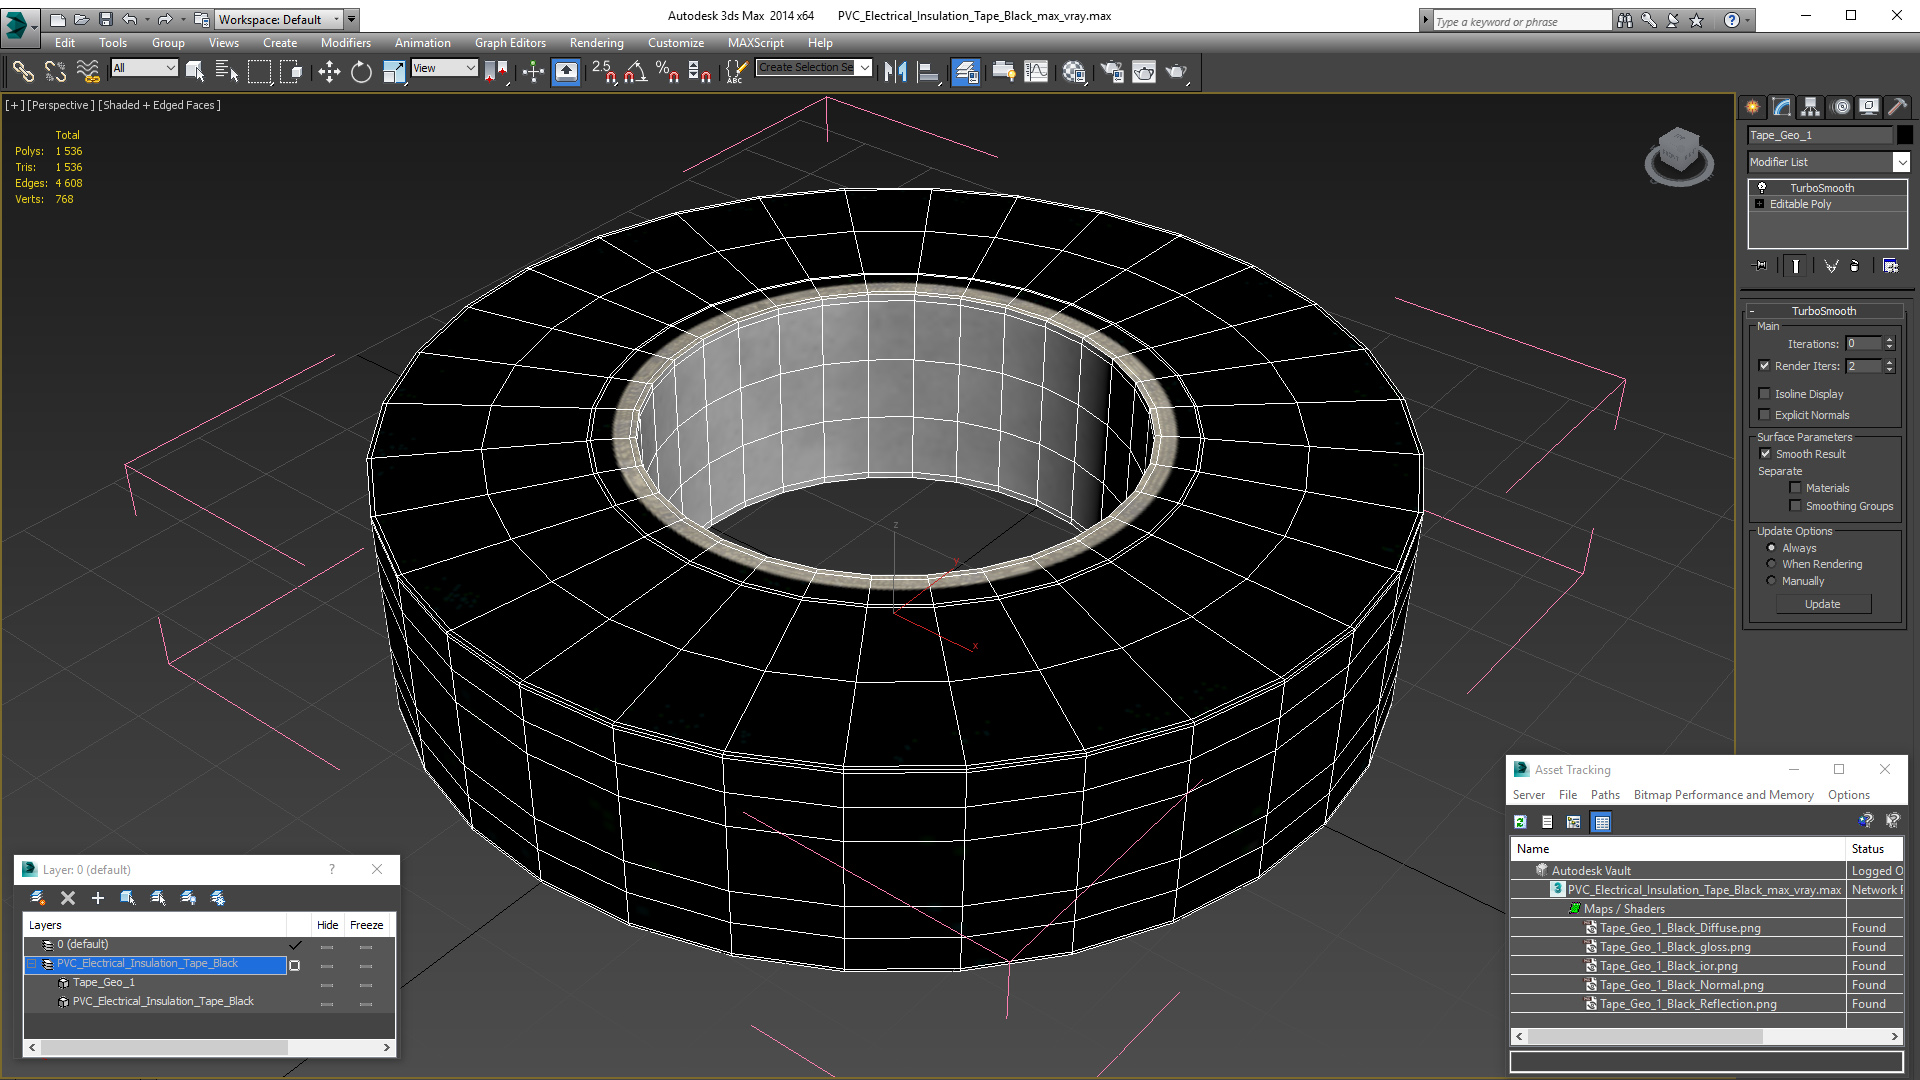
Task: Select the Move transform tool
Action: pyautogui.click(x=329, y=72)
